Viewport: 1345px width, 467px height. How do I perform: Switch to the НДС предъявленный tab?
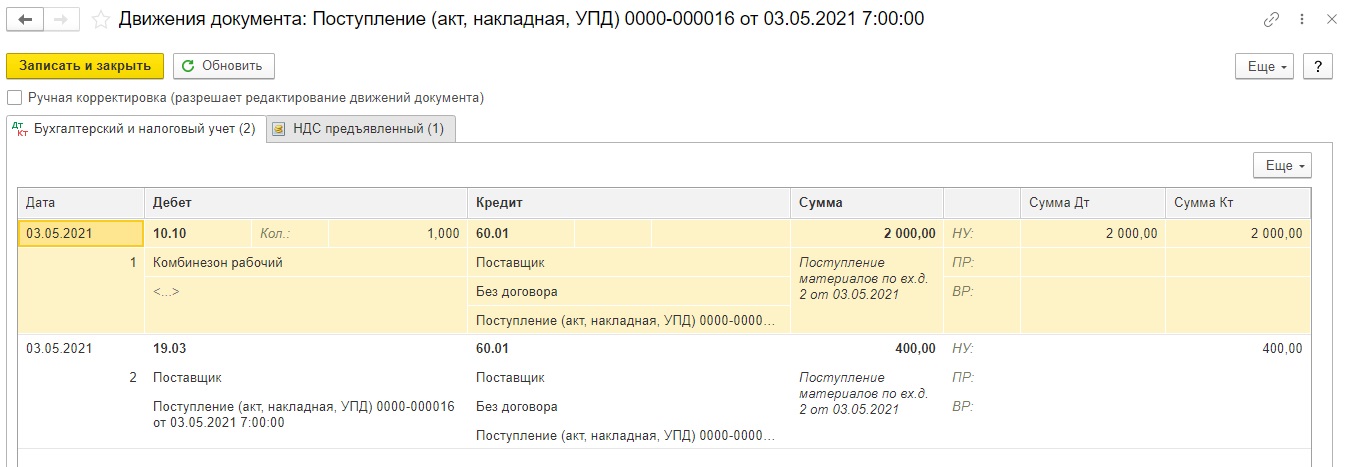[x=361, y=129]
